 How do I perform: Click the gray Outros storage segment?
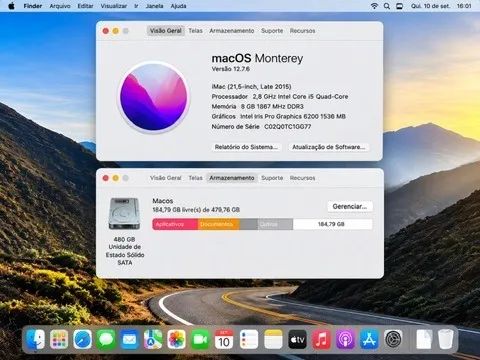click(x=275, y=224)
